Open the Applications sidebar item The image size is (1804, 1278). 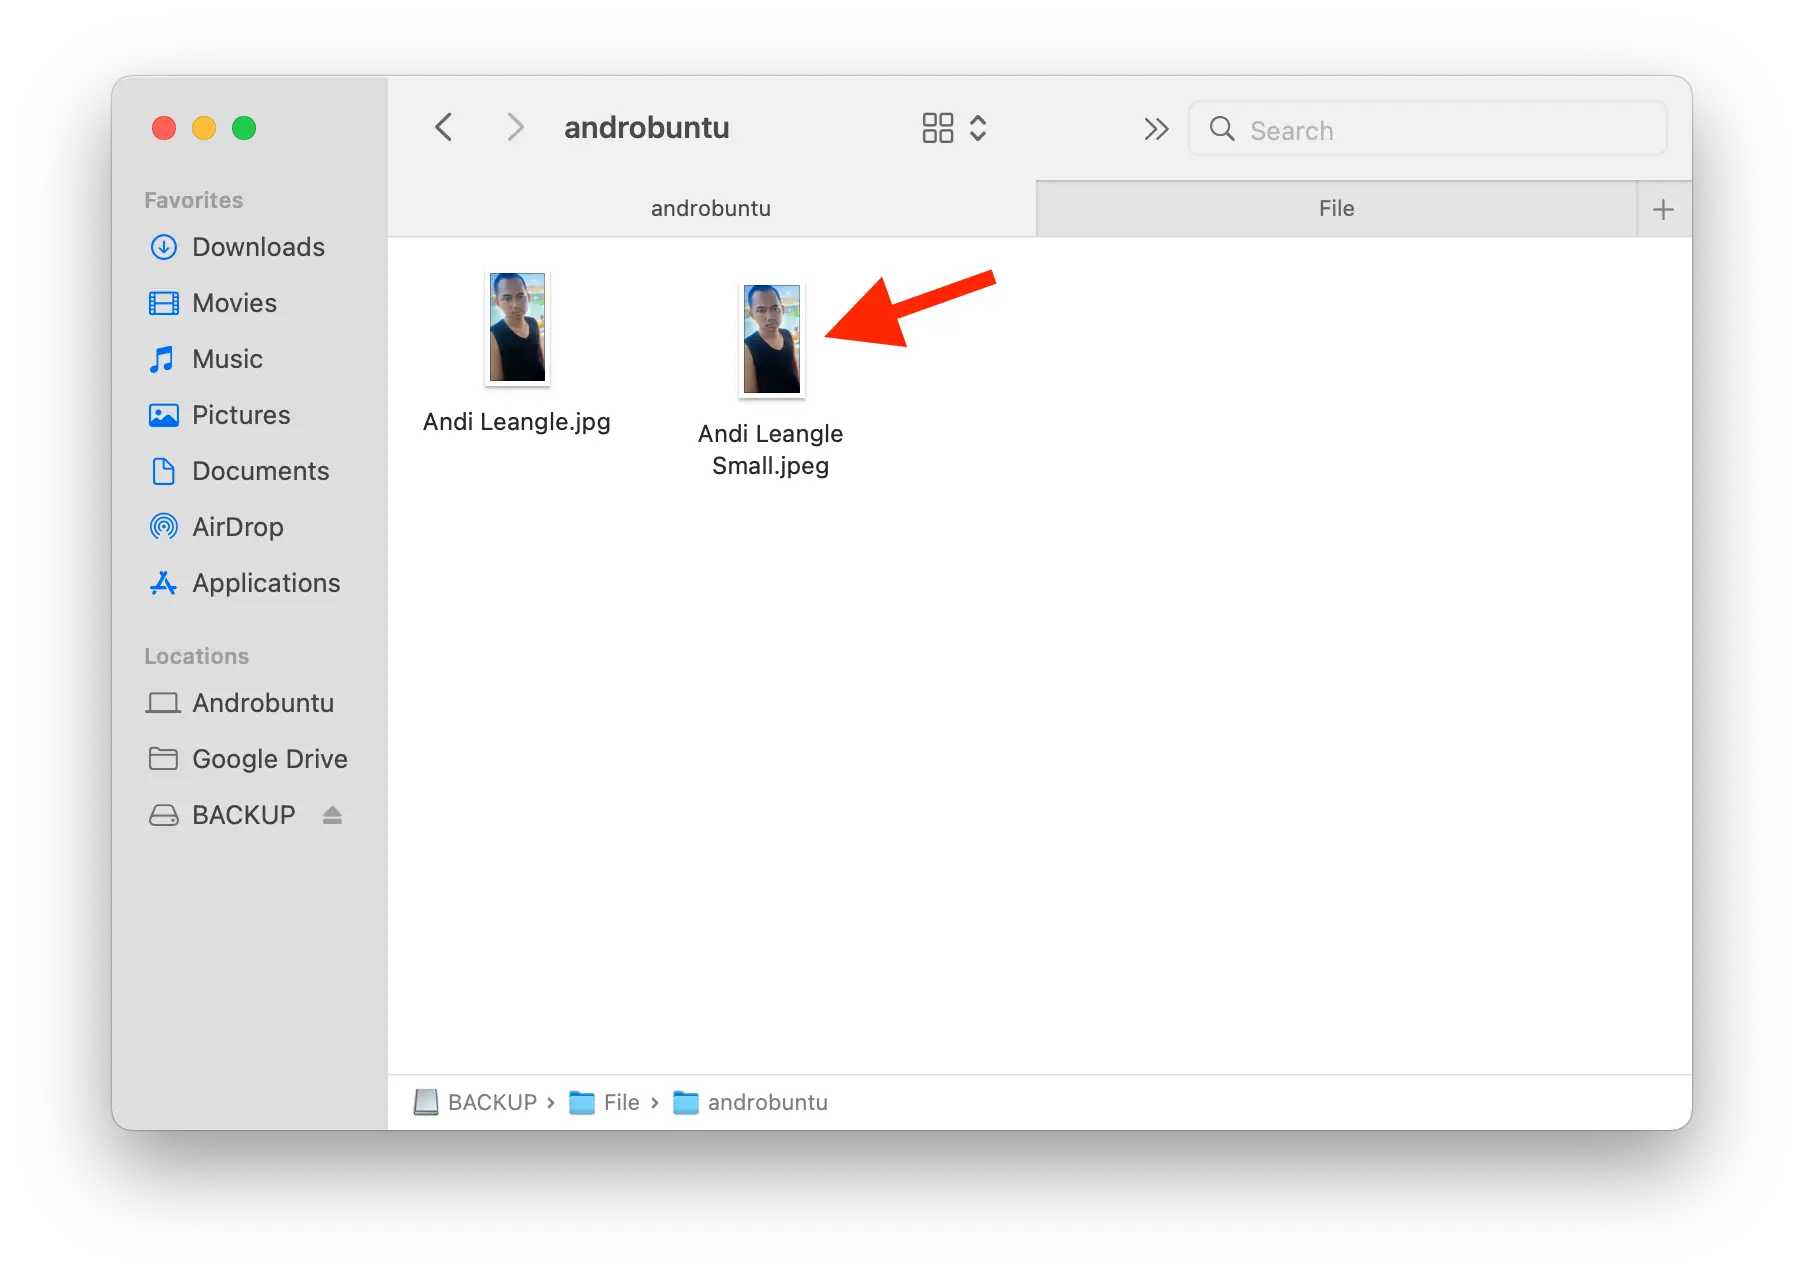click(x=265, y=583)
